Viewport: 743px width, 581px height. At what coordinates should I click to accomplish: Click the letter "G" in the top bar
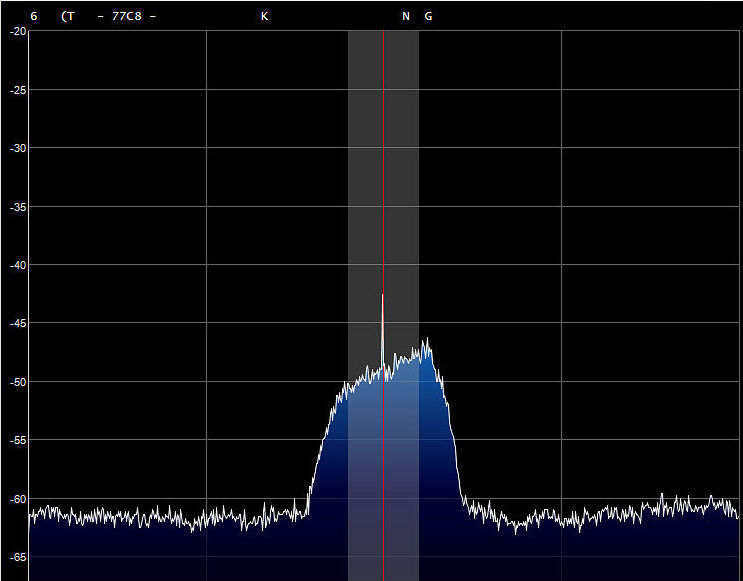click(x=428, y=17)
